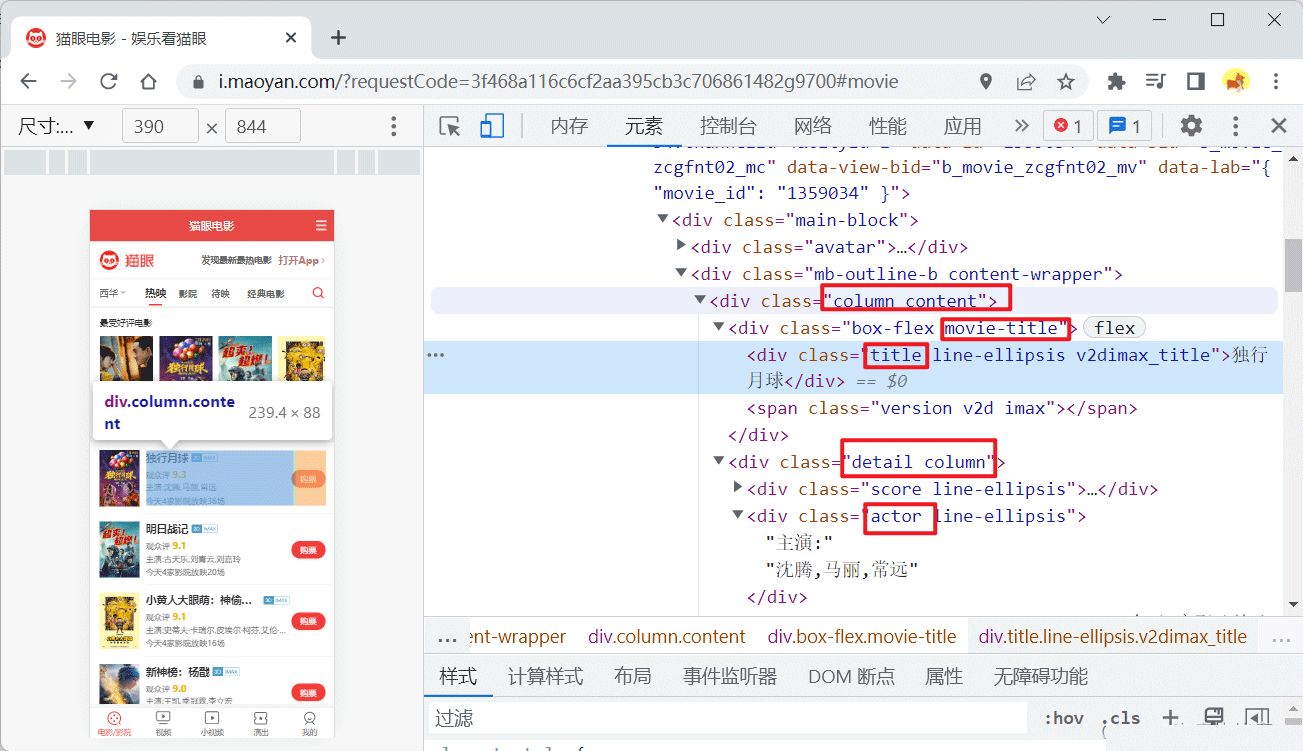Viewport: 1303px width, 751px height.
Task: Reload the page
Action: [x=109, y=82]
